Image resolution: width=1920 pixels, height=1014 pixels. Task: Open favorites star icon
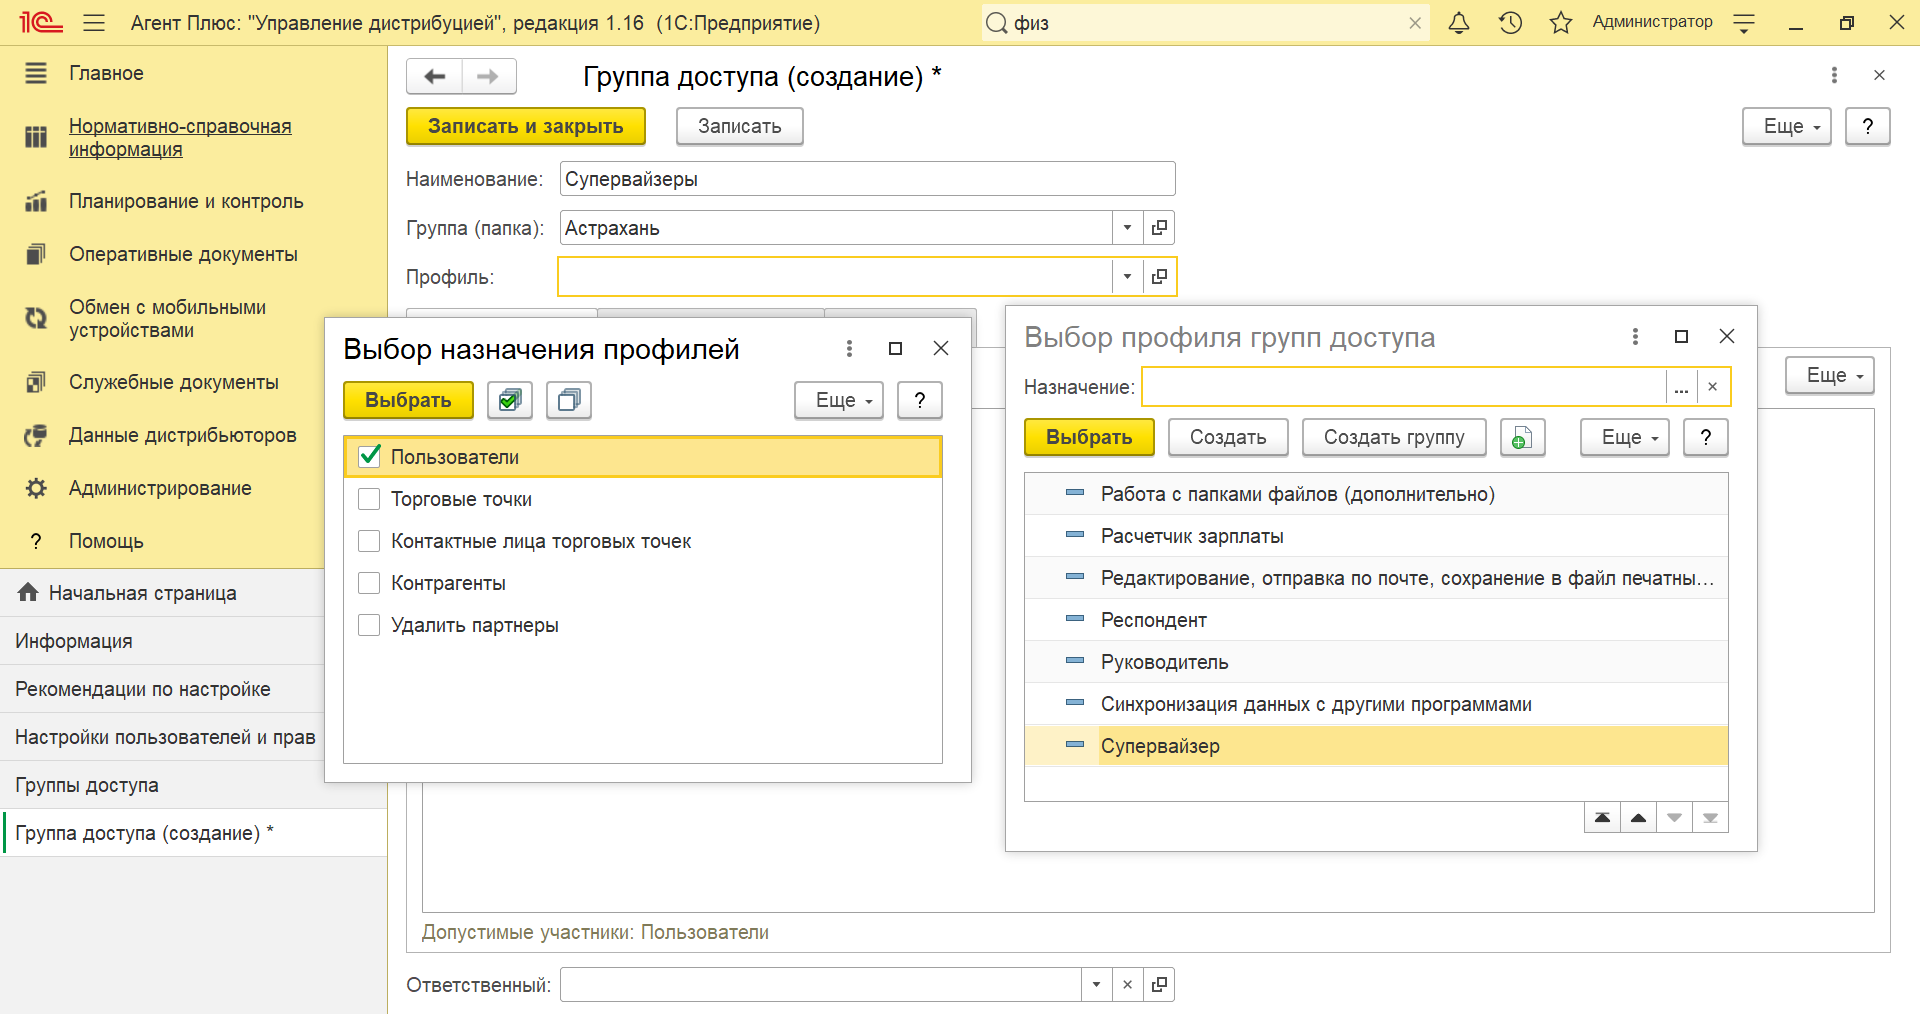[1561, 22]
